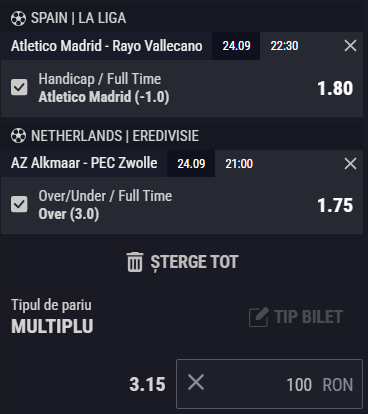
Task: Click the 1.75 odds value
Action: 335,205
